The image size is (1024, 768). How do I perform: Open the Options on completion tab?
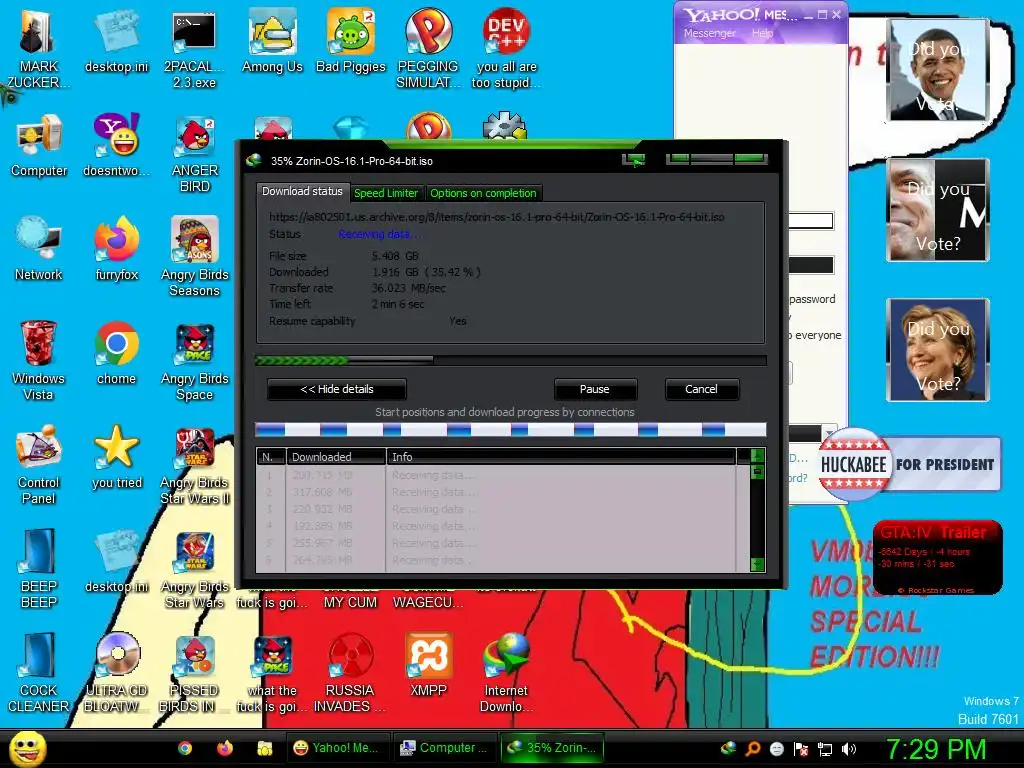pyautogui.click(x=483, y=193)
